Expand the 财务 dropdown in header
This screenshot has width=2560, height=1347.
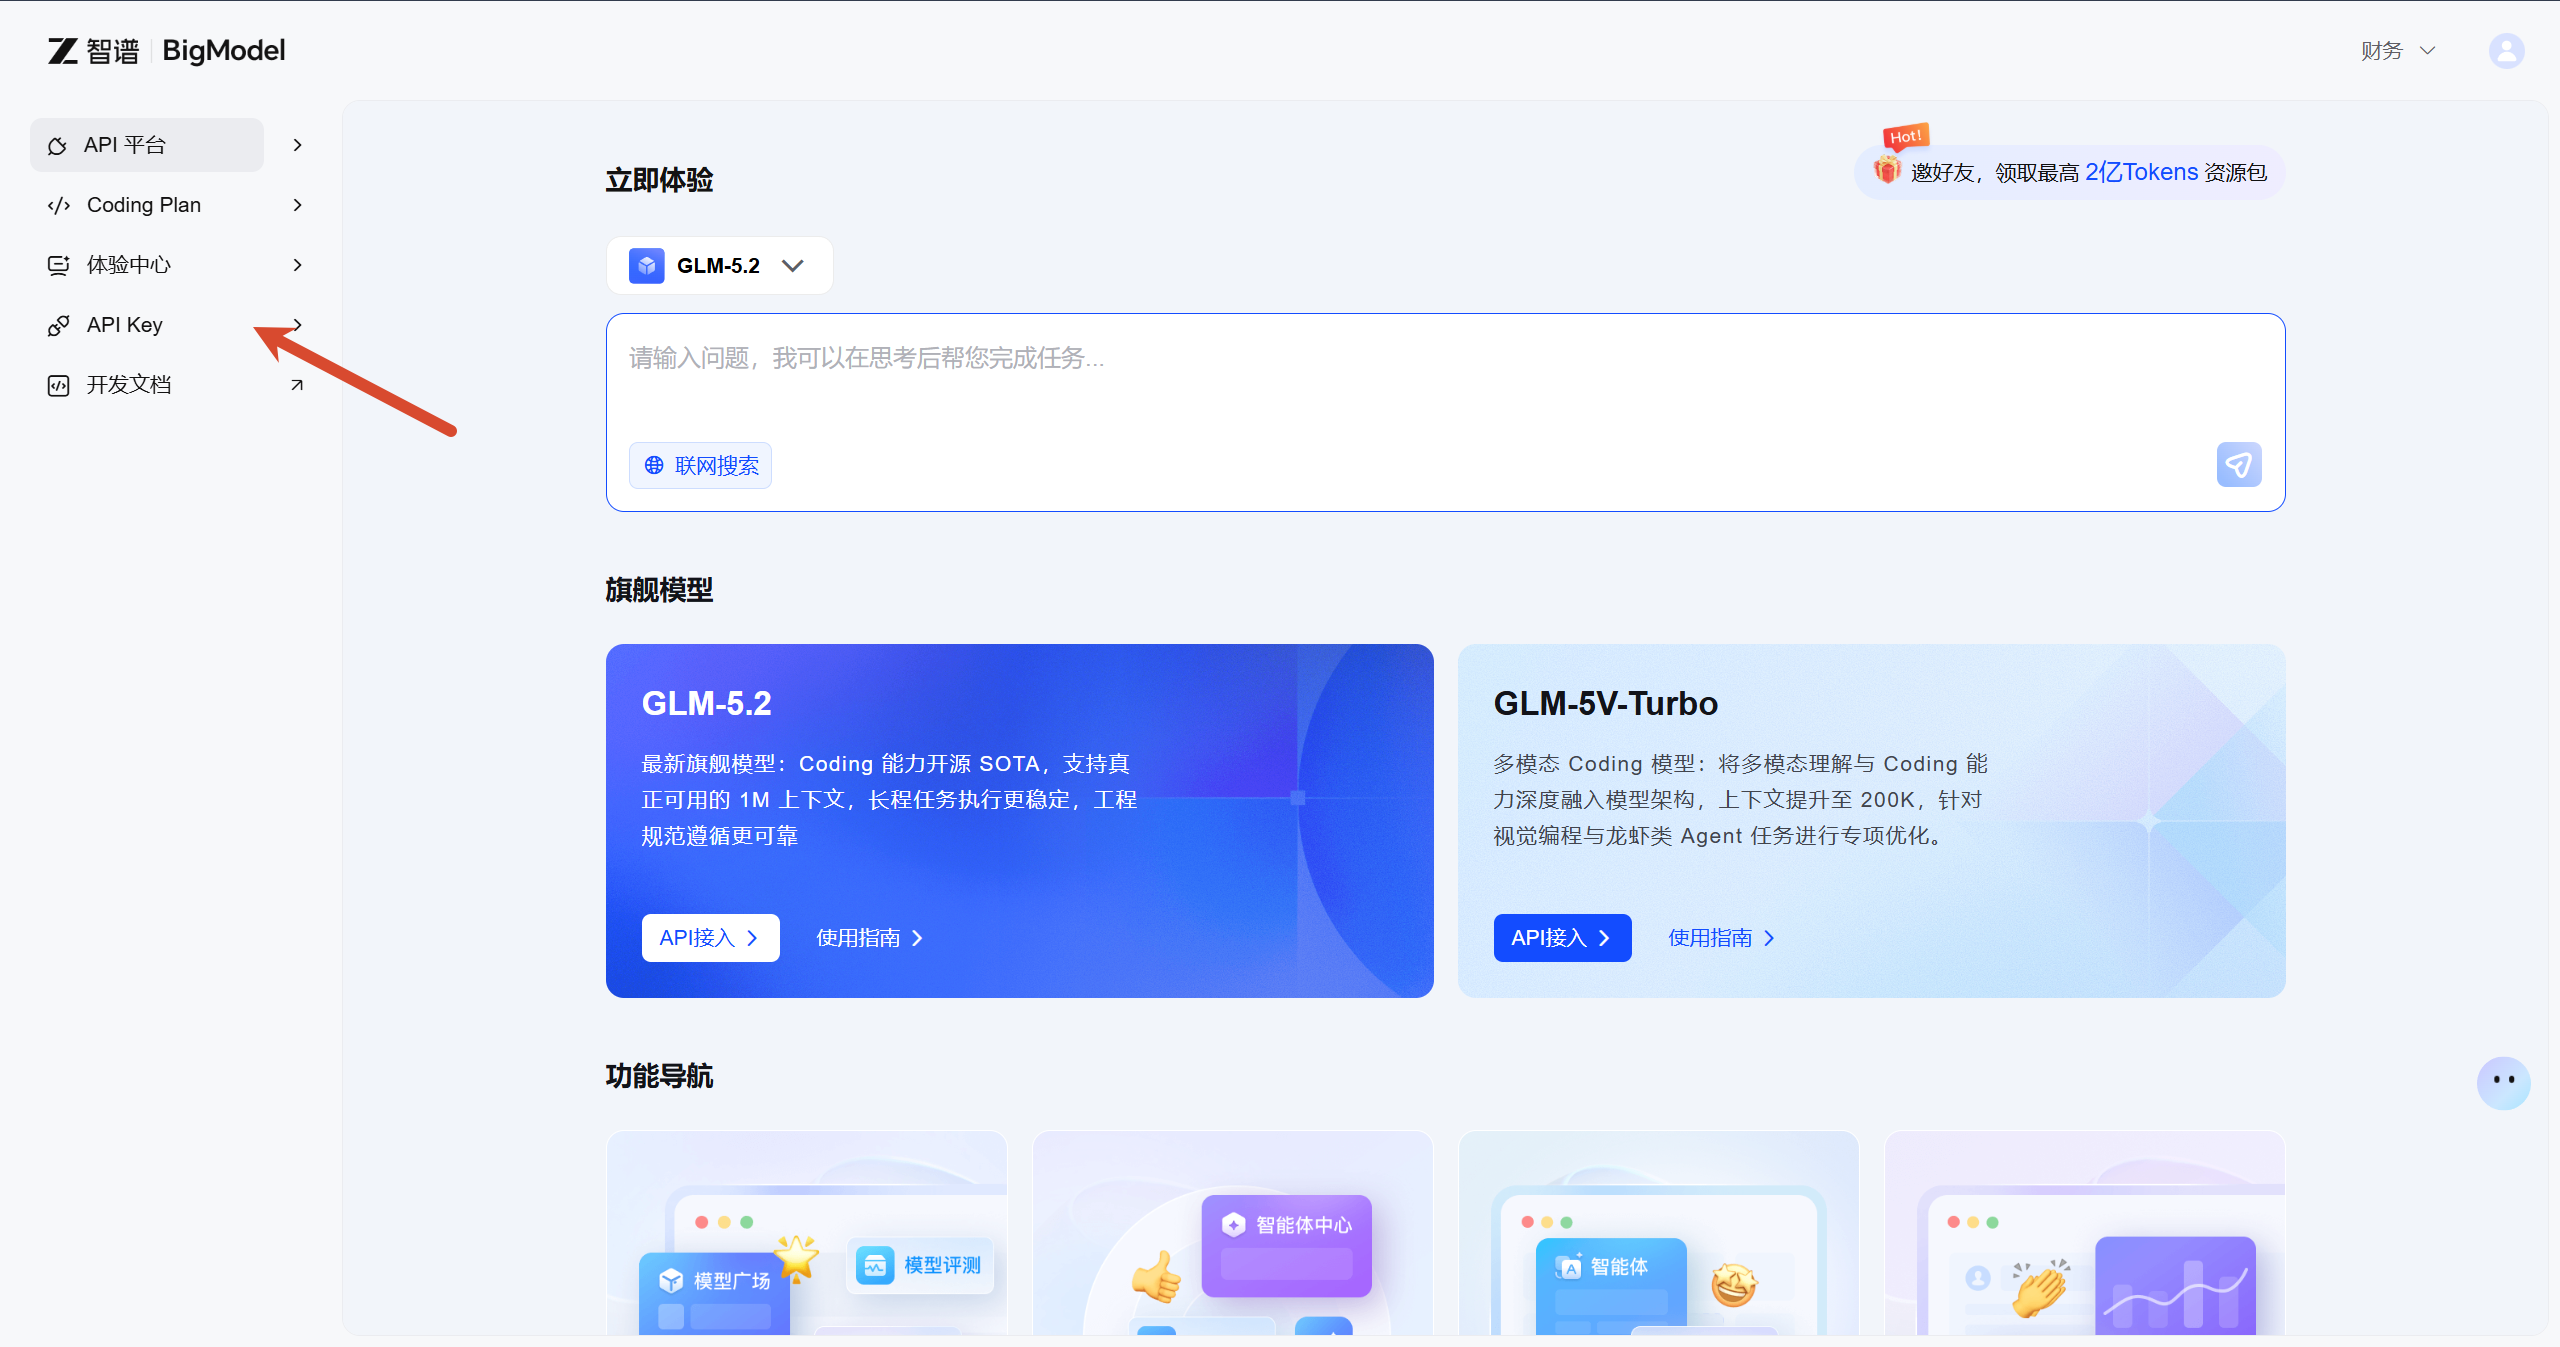(x=2398, y=50)
